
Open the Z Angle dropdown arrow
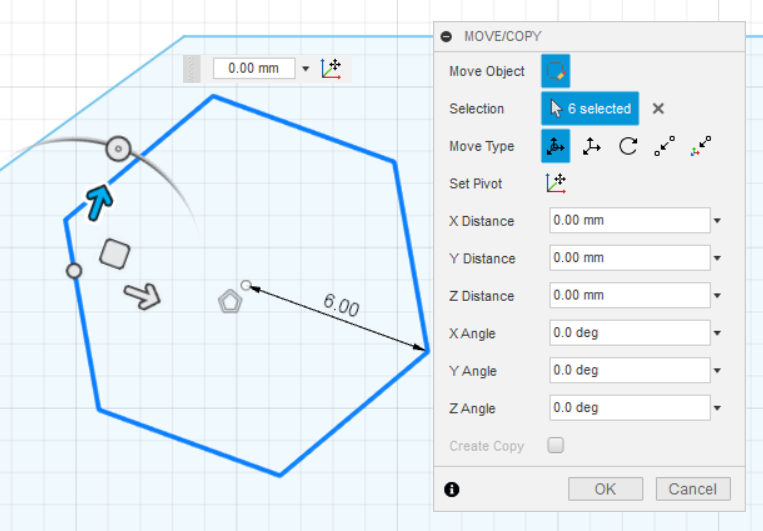tap(717, 408)
